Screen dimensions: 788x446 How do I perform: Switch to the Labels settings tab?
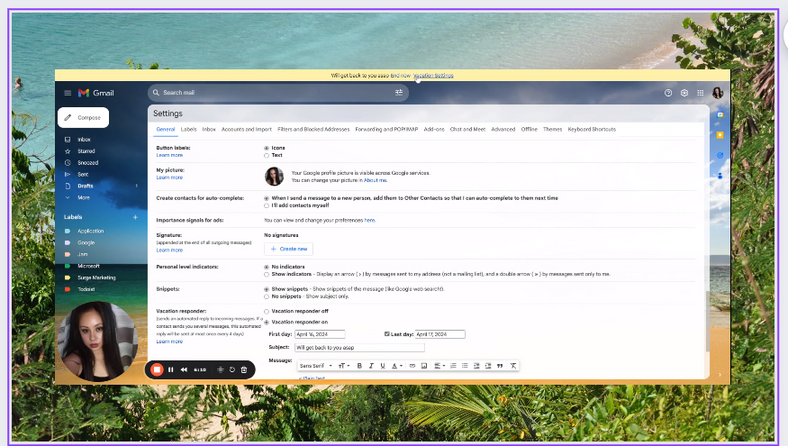point(188,129)
